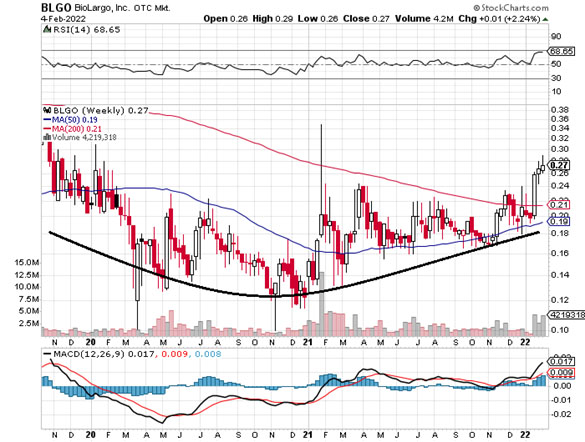Select the High 0.29 value
Screen dimensions: 585x442
273,19
